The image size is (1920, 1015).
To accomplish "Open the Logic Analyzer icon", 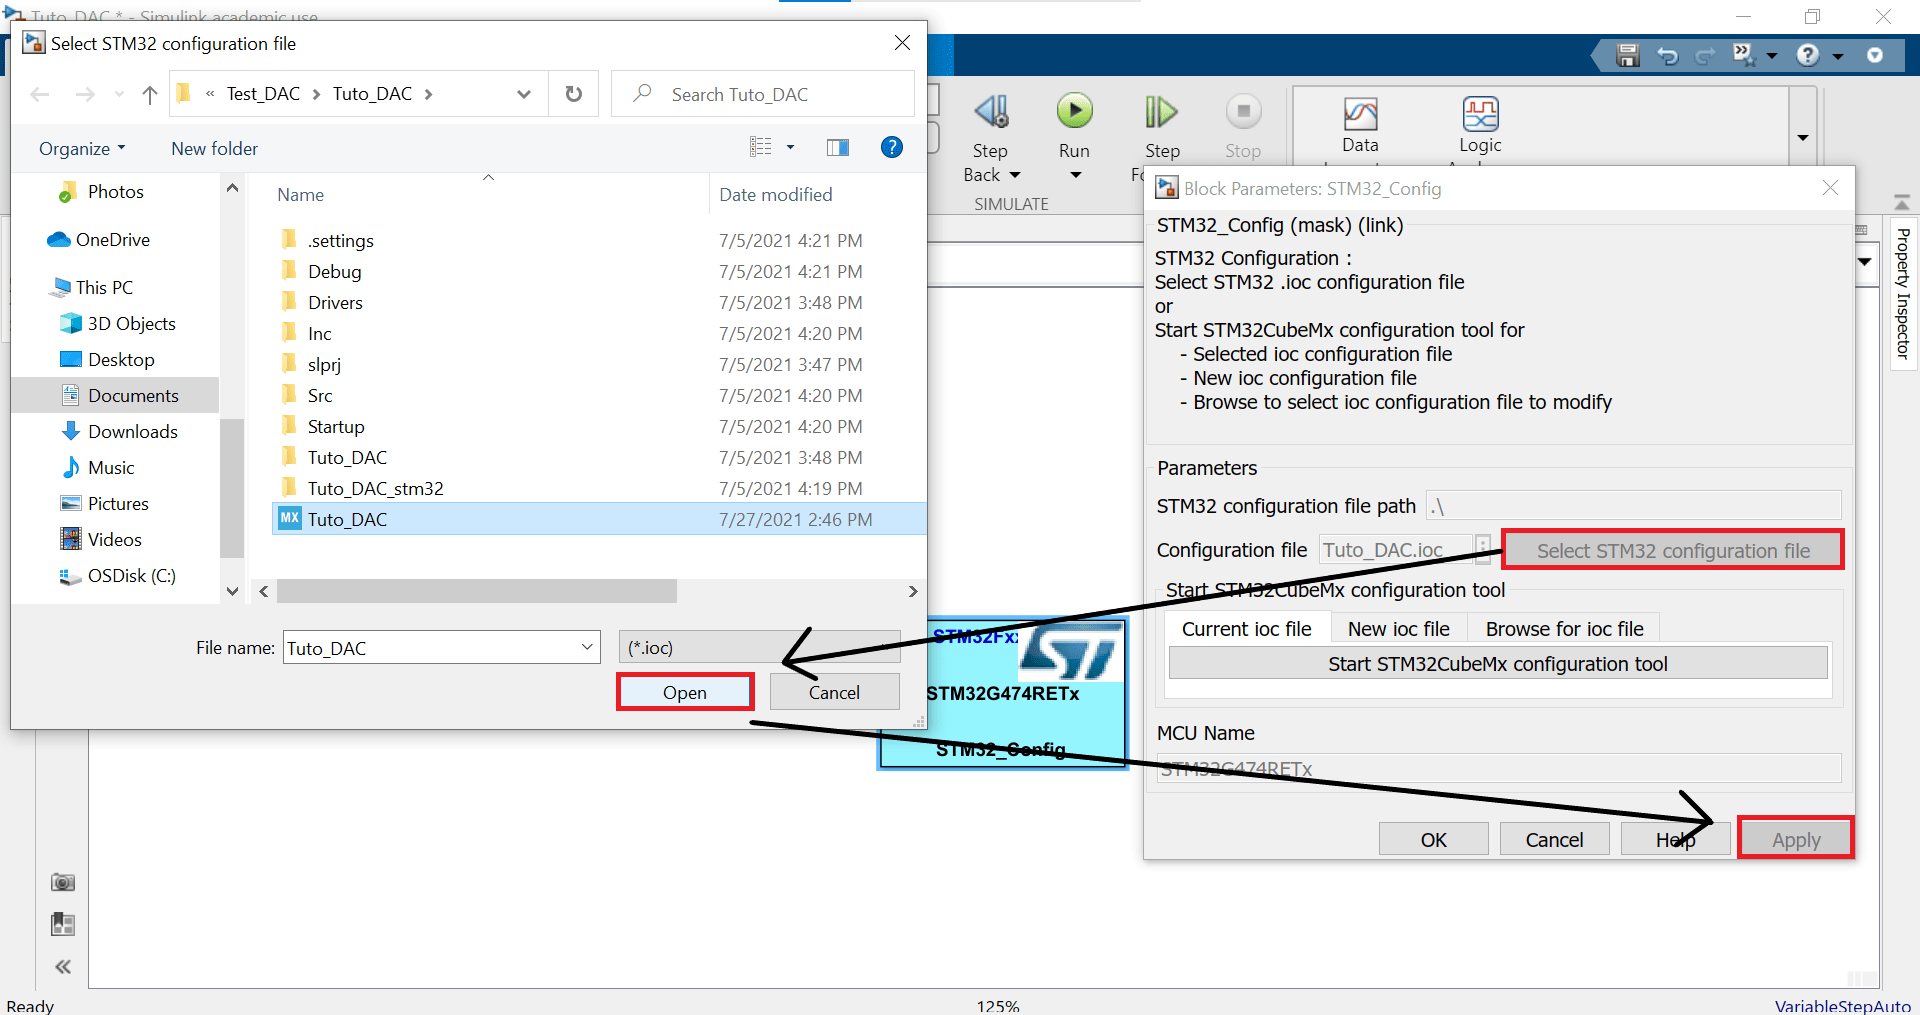I will coord(1480,114).
